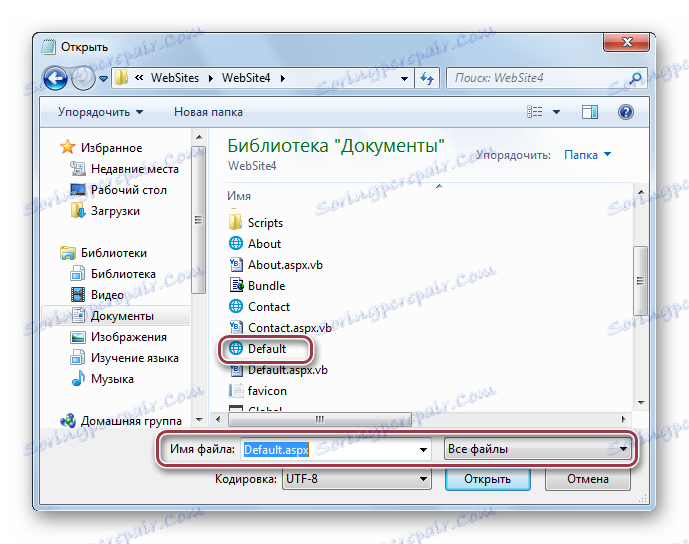Click the globe icon next to Contact
689x544 pixels.
pyautogui.click(x=236, y=306)
